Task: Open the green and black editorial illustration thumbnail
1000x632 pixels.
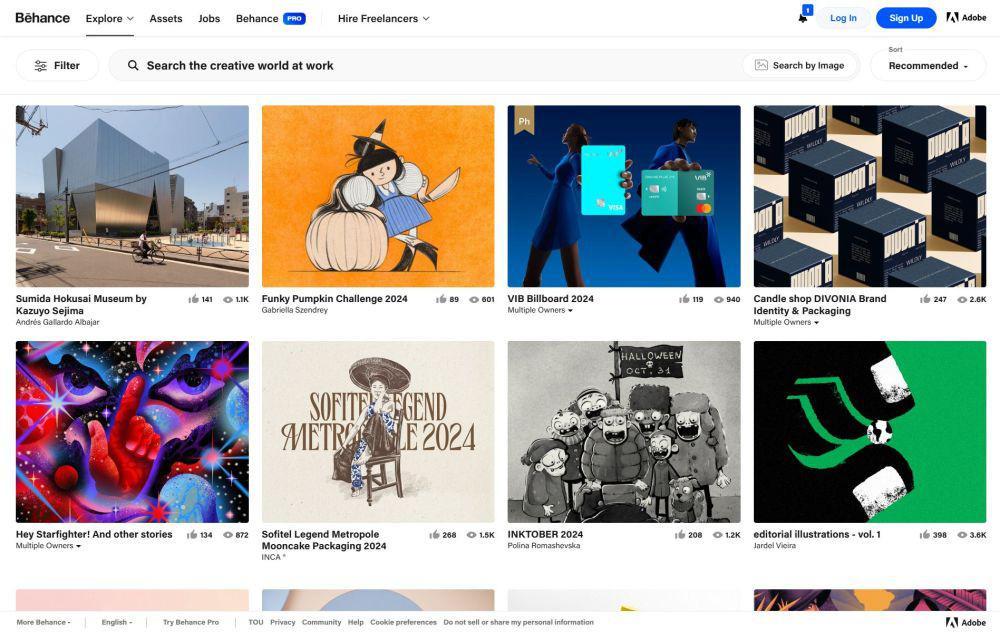Action: point(870,432)
